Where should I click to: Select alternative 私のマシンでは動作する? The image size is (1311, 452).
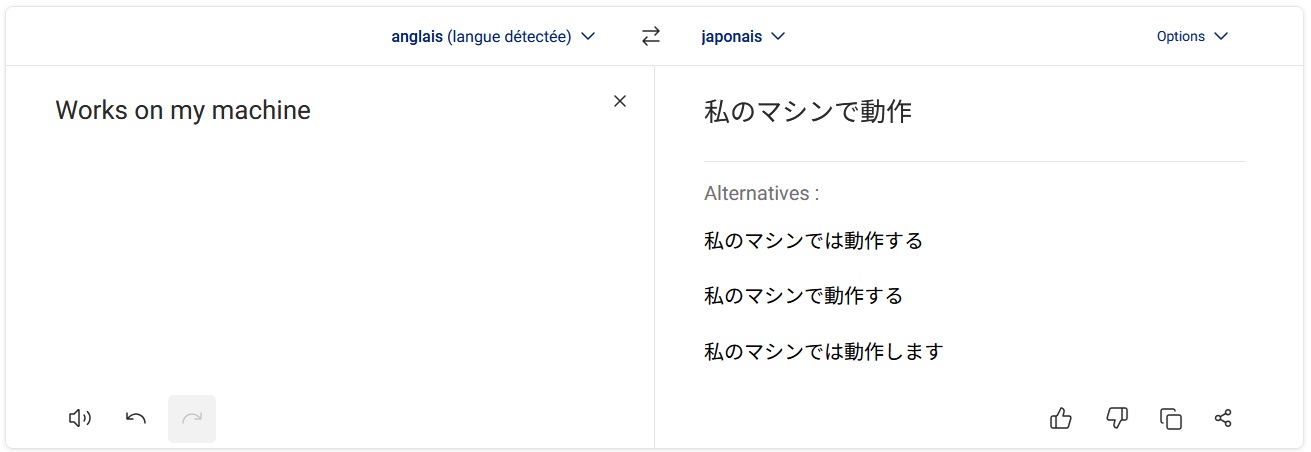[814, 241]
